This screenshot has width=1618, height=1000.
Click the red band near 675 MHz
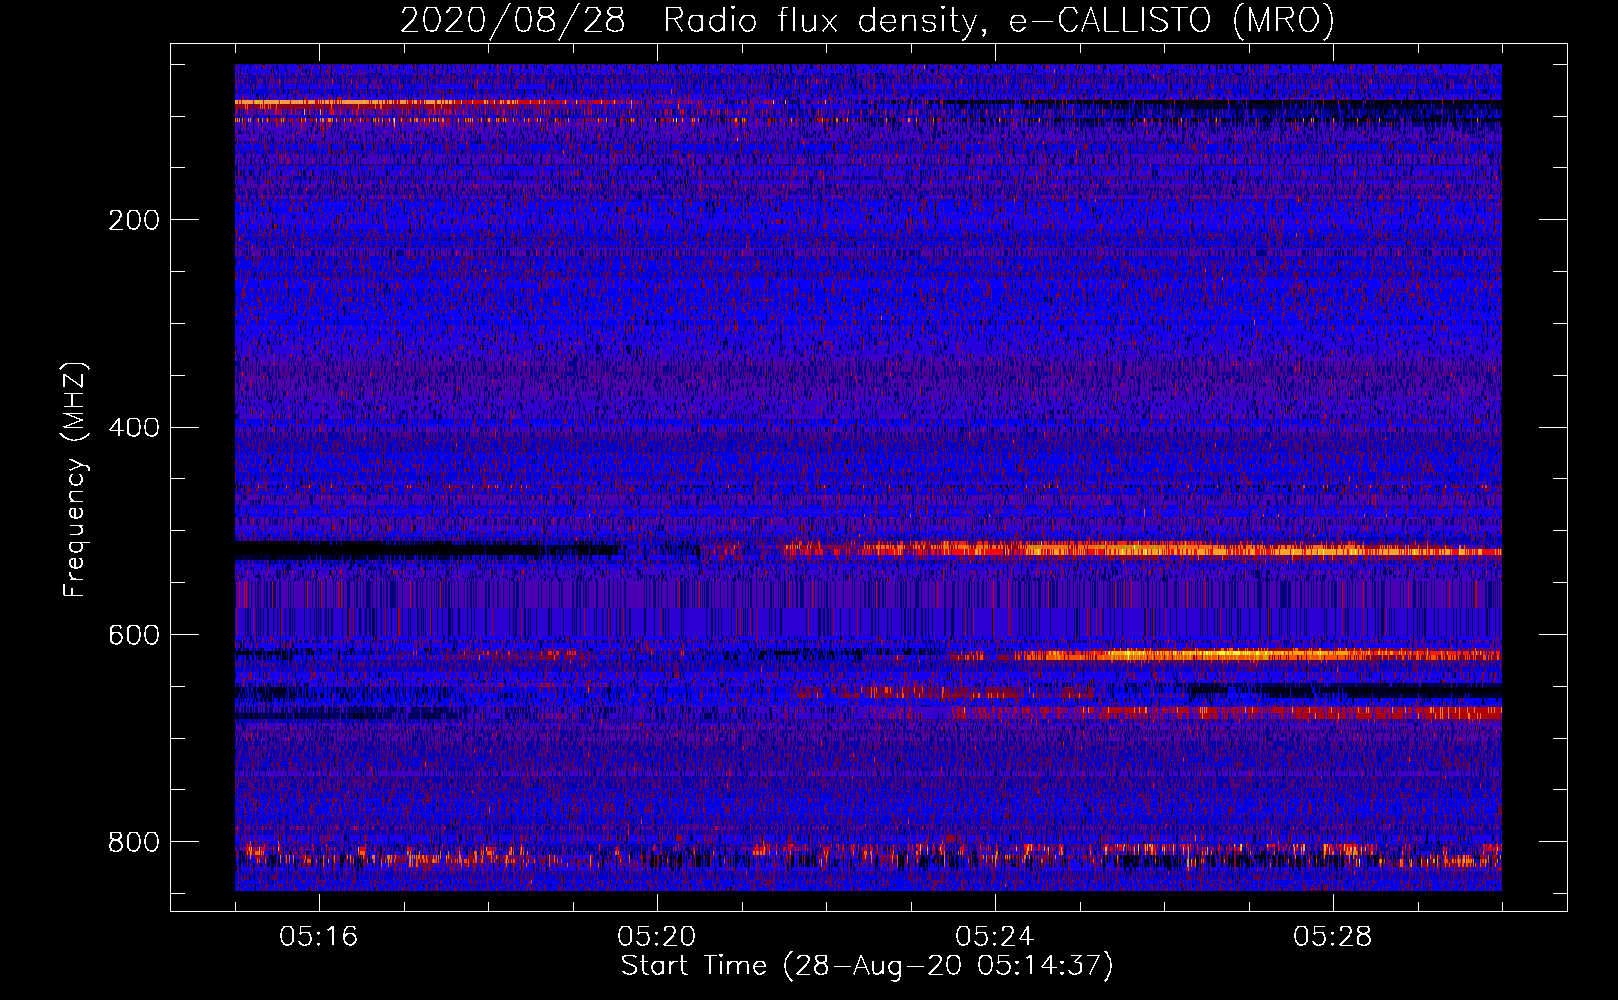click(x=1225, y=713)
